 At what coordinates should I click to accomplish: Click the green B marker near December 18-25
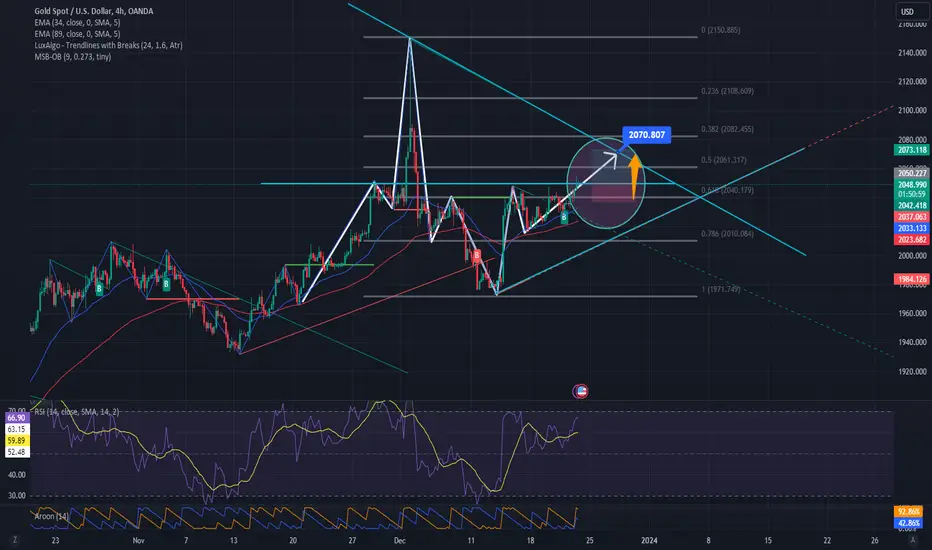click(x=564, y=218)
